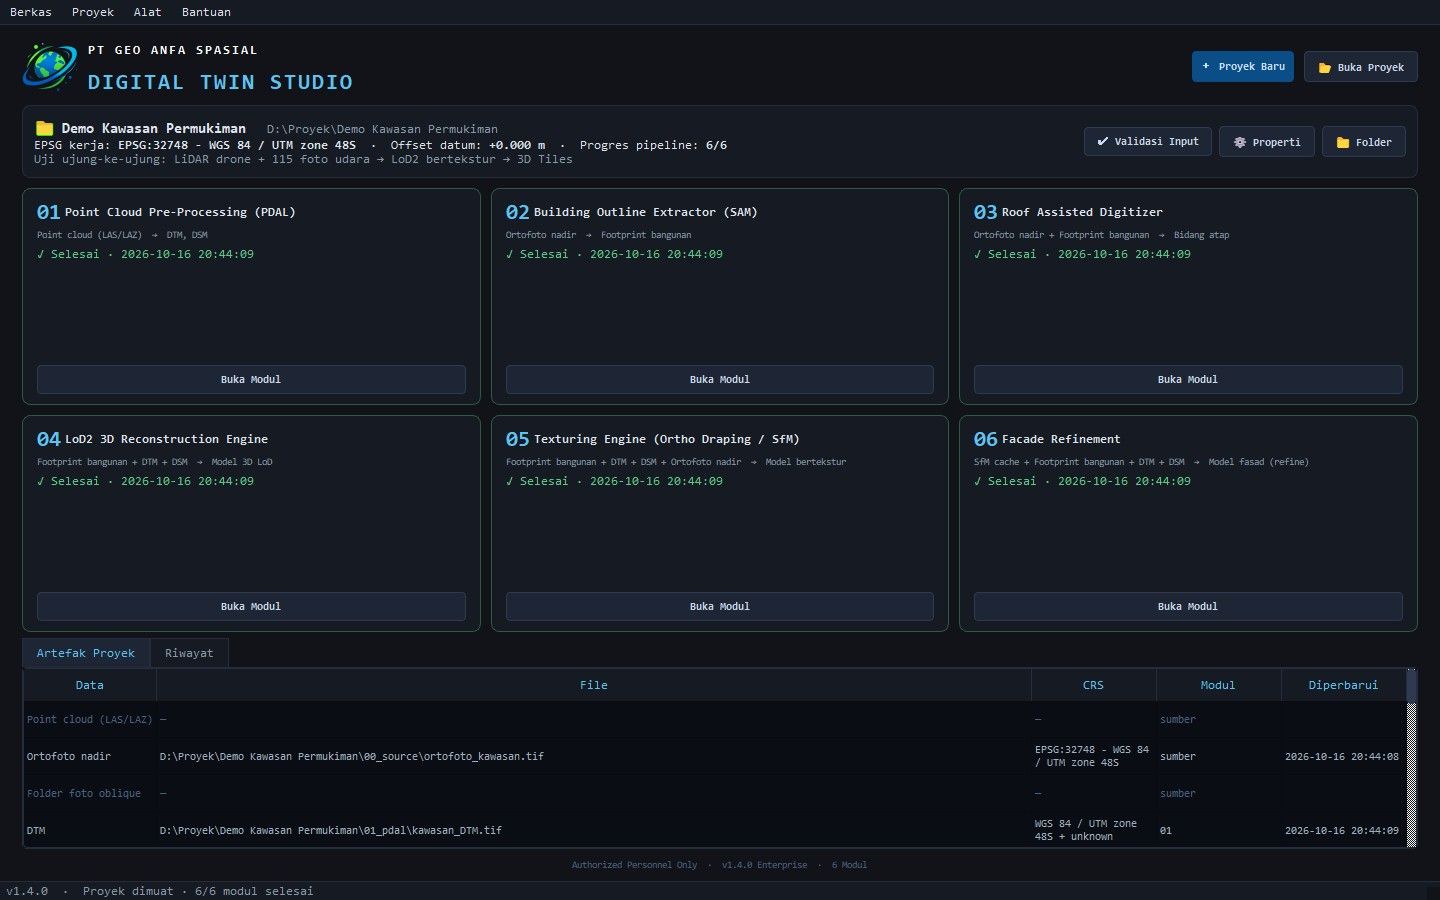Open the Bantuan menu

click(206, 12)
